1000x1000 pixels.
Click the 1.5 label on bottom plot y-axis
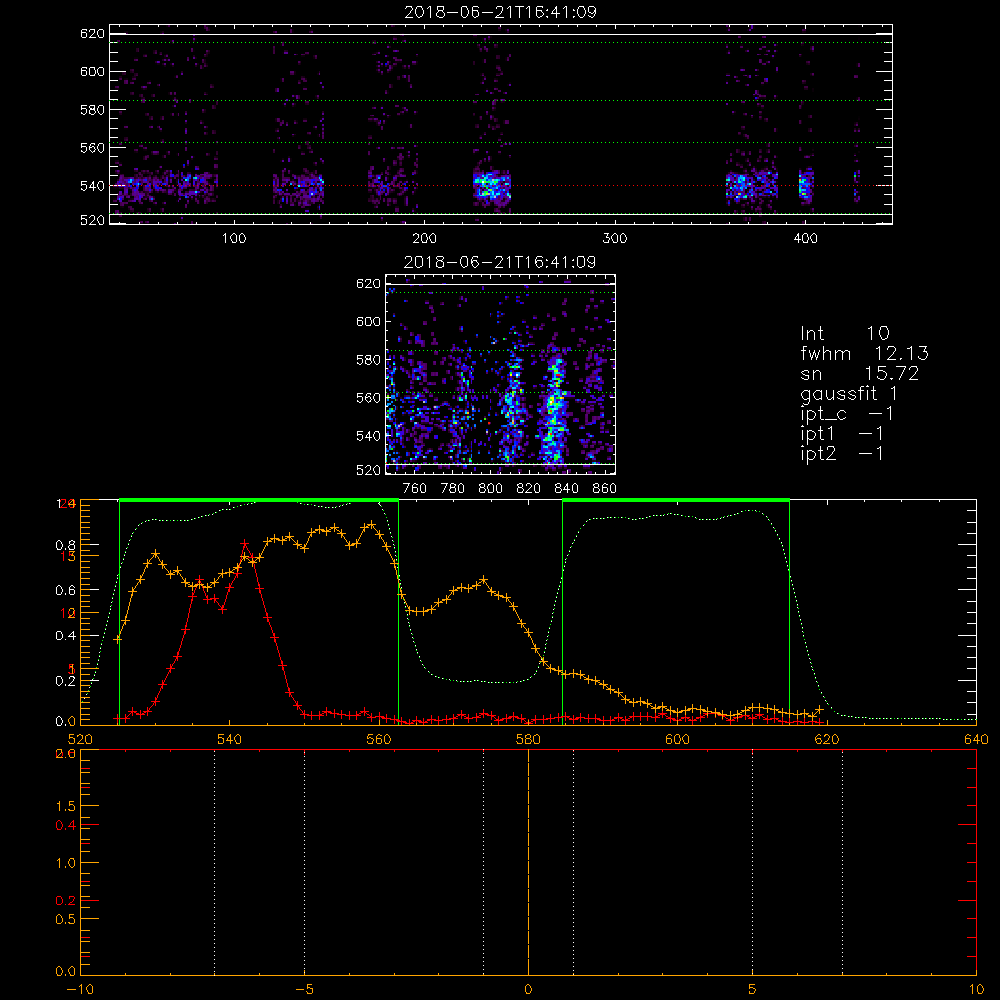click(66, 806)
